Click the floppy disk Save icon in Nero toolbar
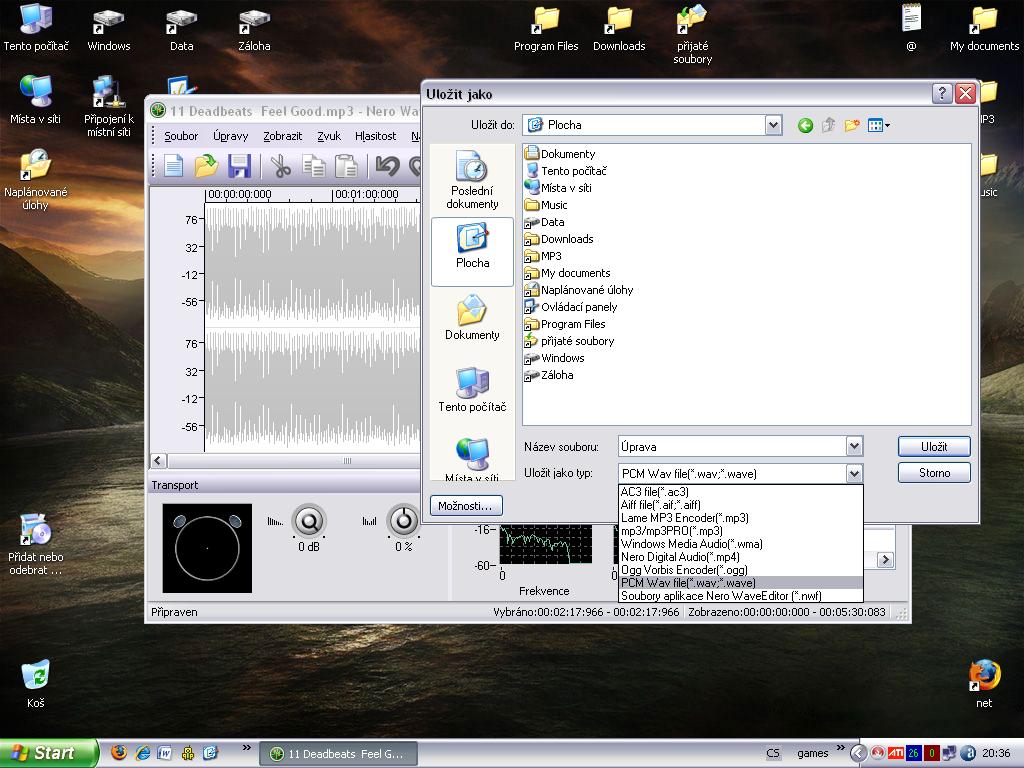This screenshot has width=1024, height=768. click(240, 166)
